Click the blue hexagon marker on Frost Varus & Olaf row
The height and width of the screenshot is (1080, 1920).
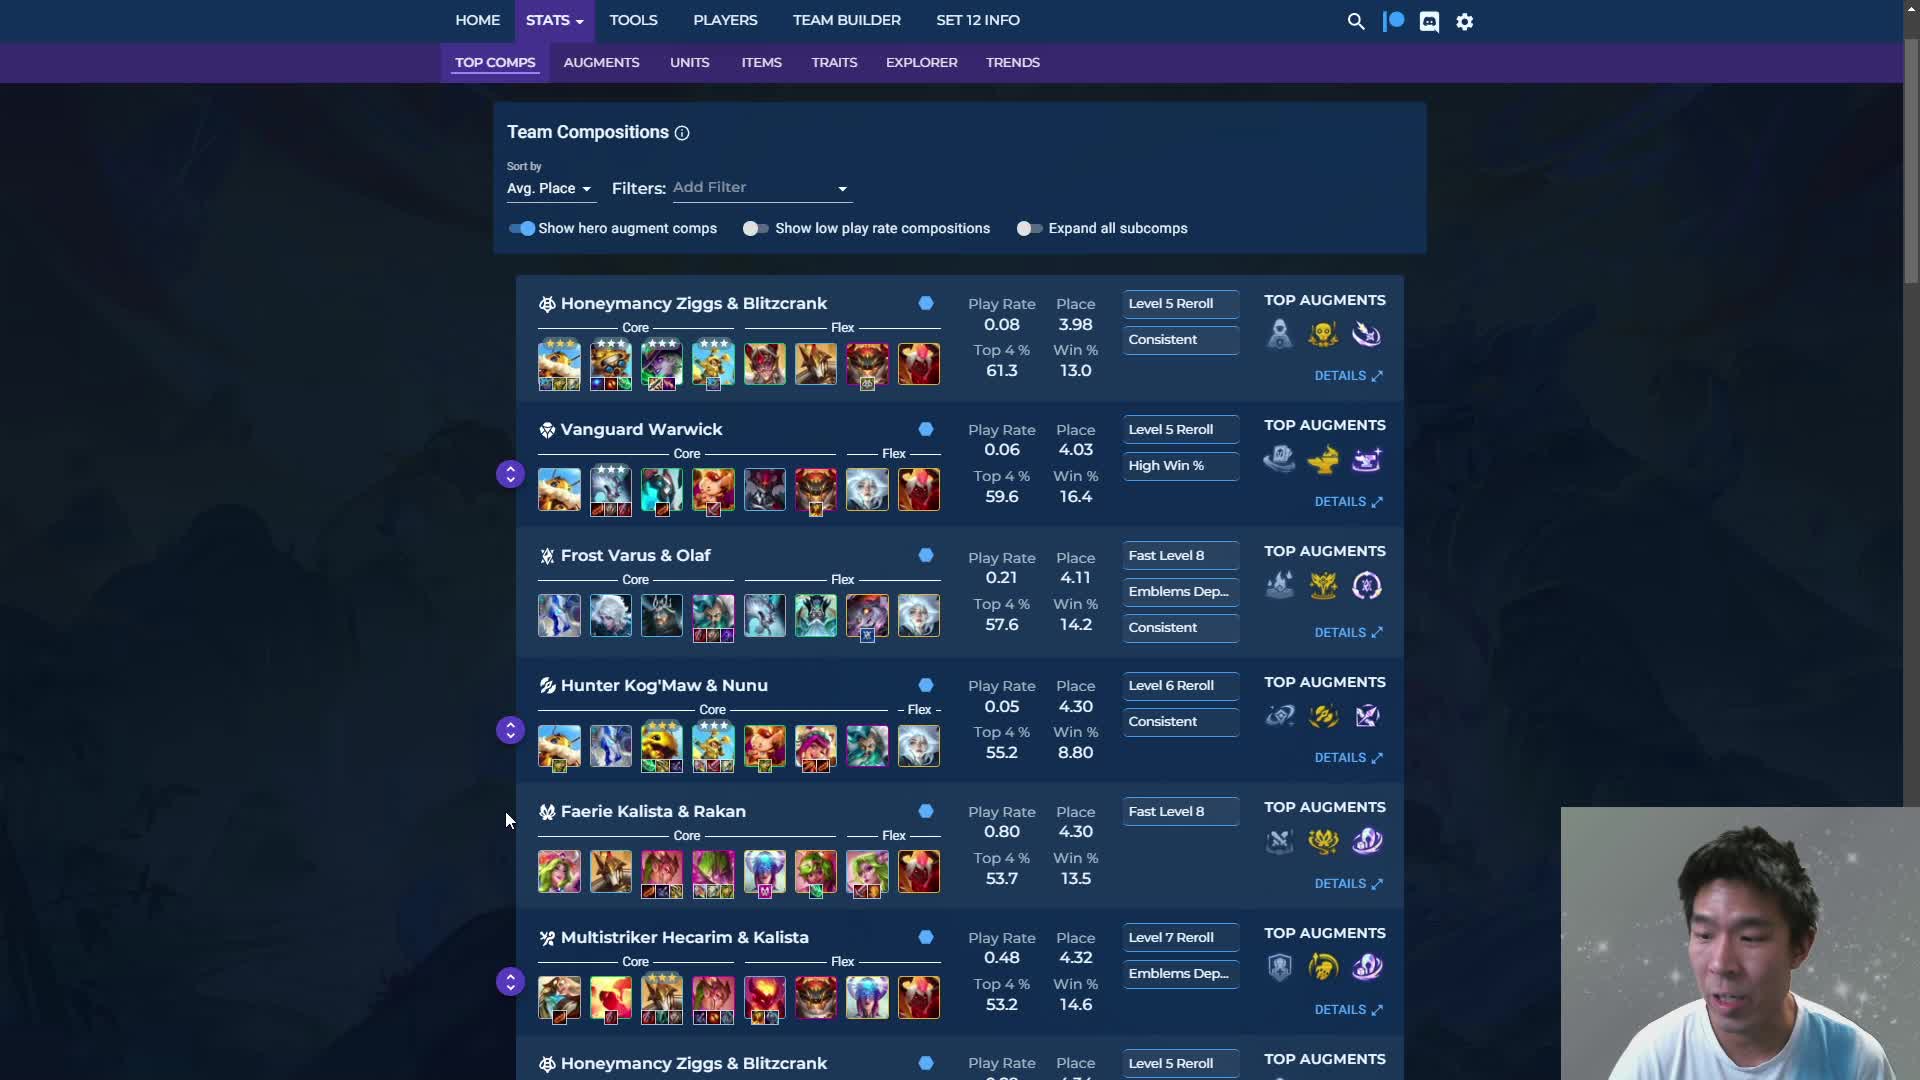tap(926, 555)
